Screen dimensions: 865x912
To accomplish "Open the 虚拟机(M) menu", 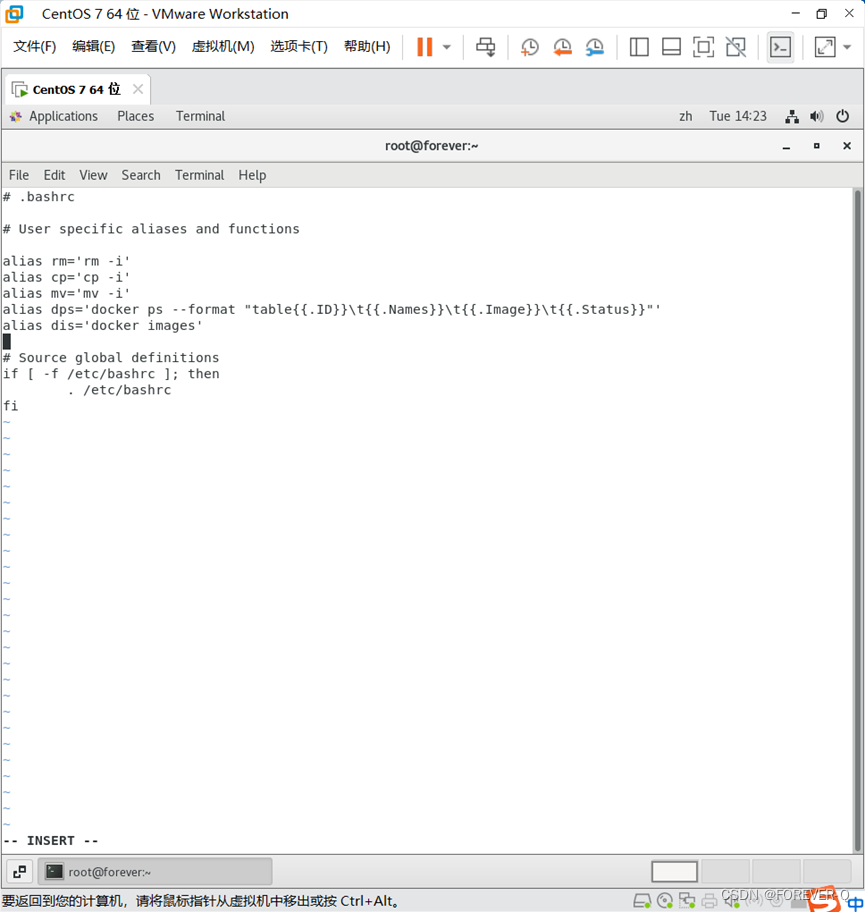I will [223, 47].
